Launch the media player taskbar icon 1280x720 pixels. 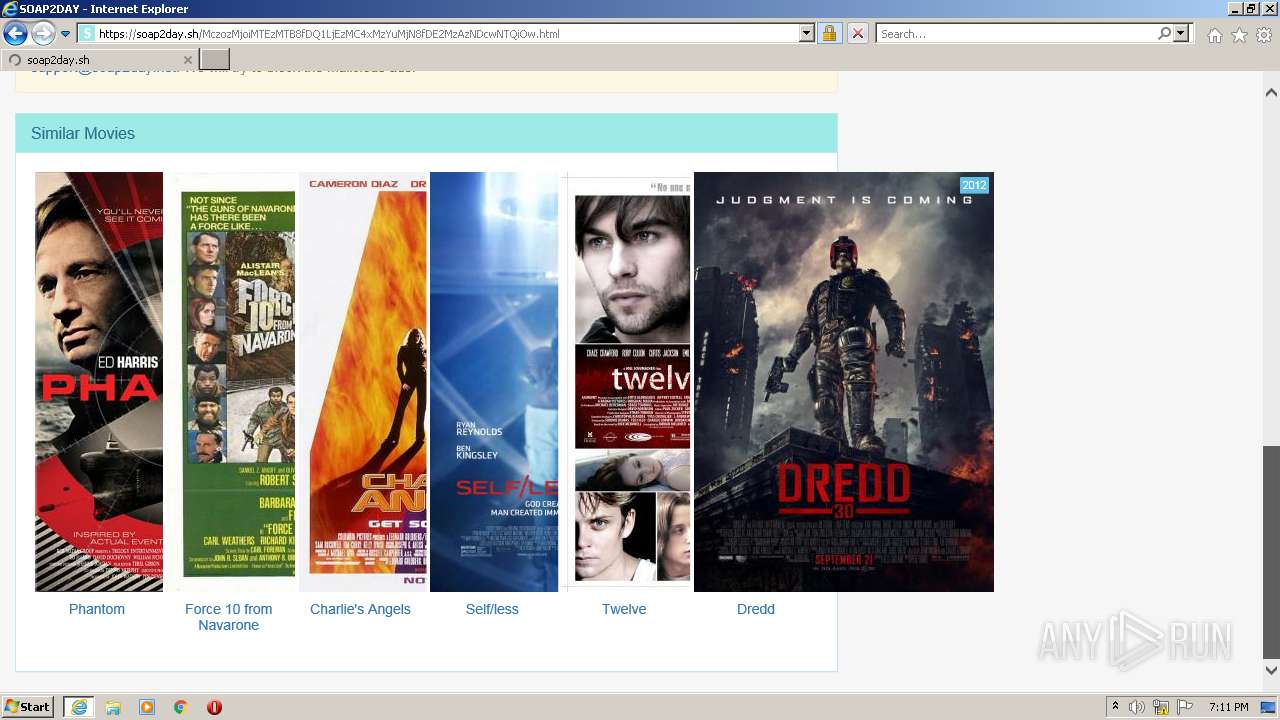(147, 707)
